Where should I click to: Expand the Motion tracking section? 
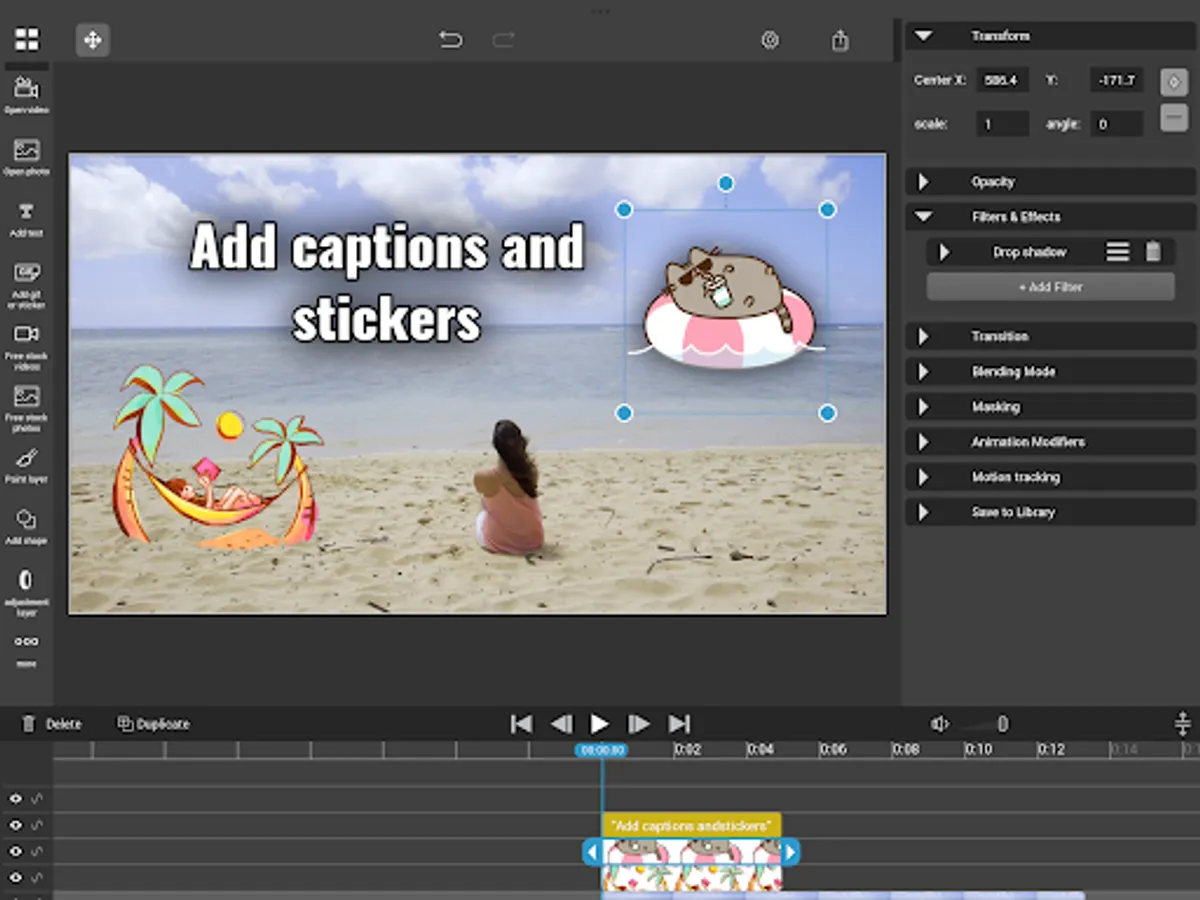(x=1050, y=477)
